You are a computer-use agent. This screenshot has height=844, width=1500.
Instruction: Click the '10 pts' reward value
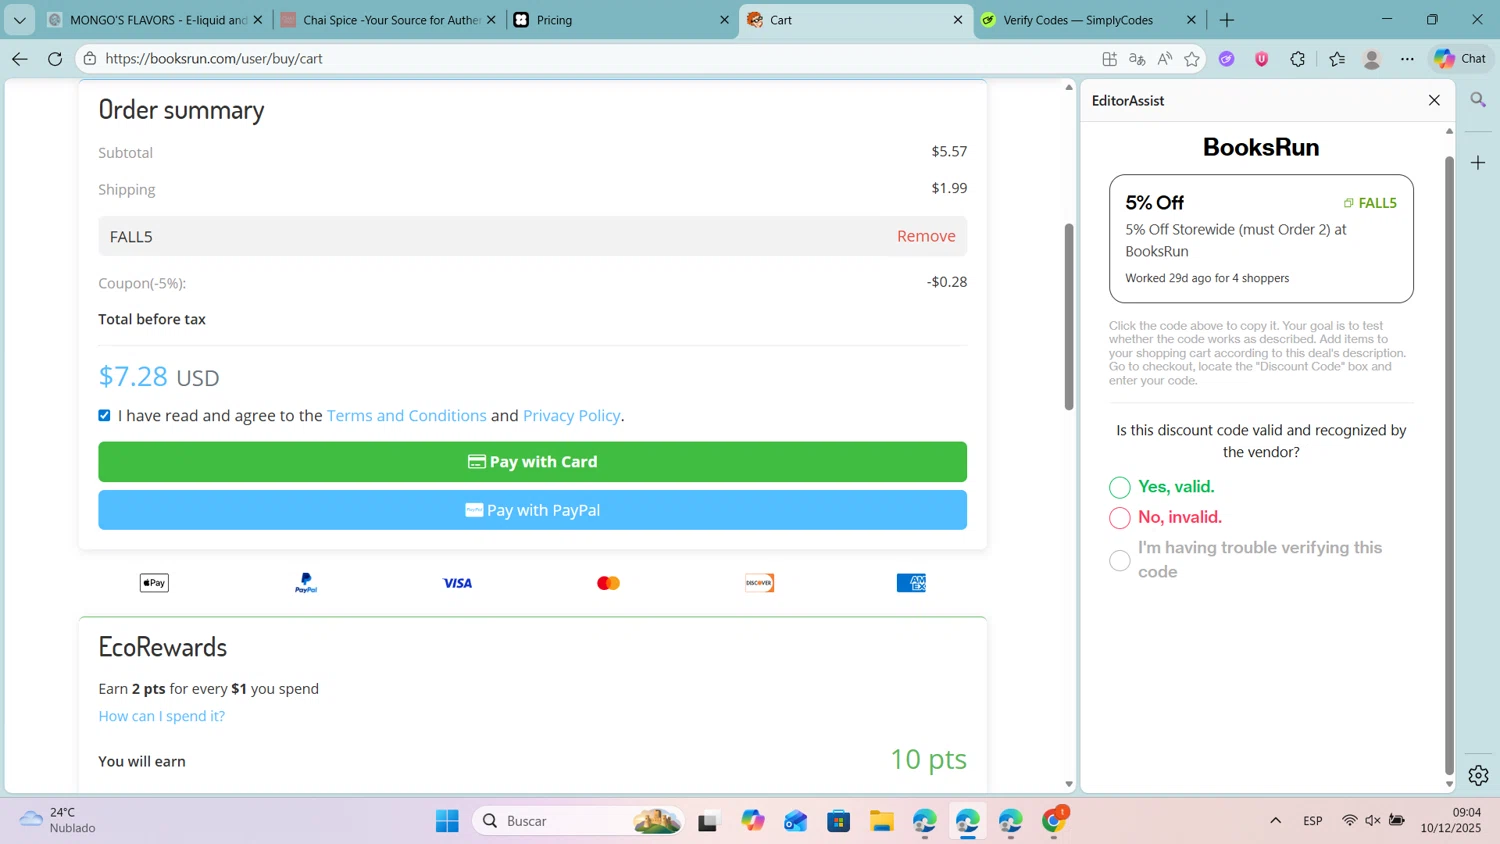click(928, 759)
